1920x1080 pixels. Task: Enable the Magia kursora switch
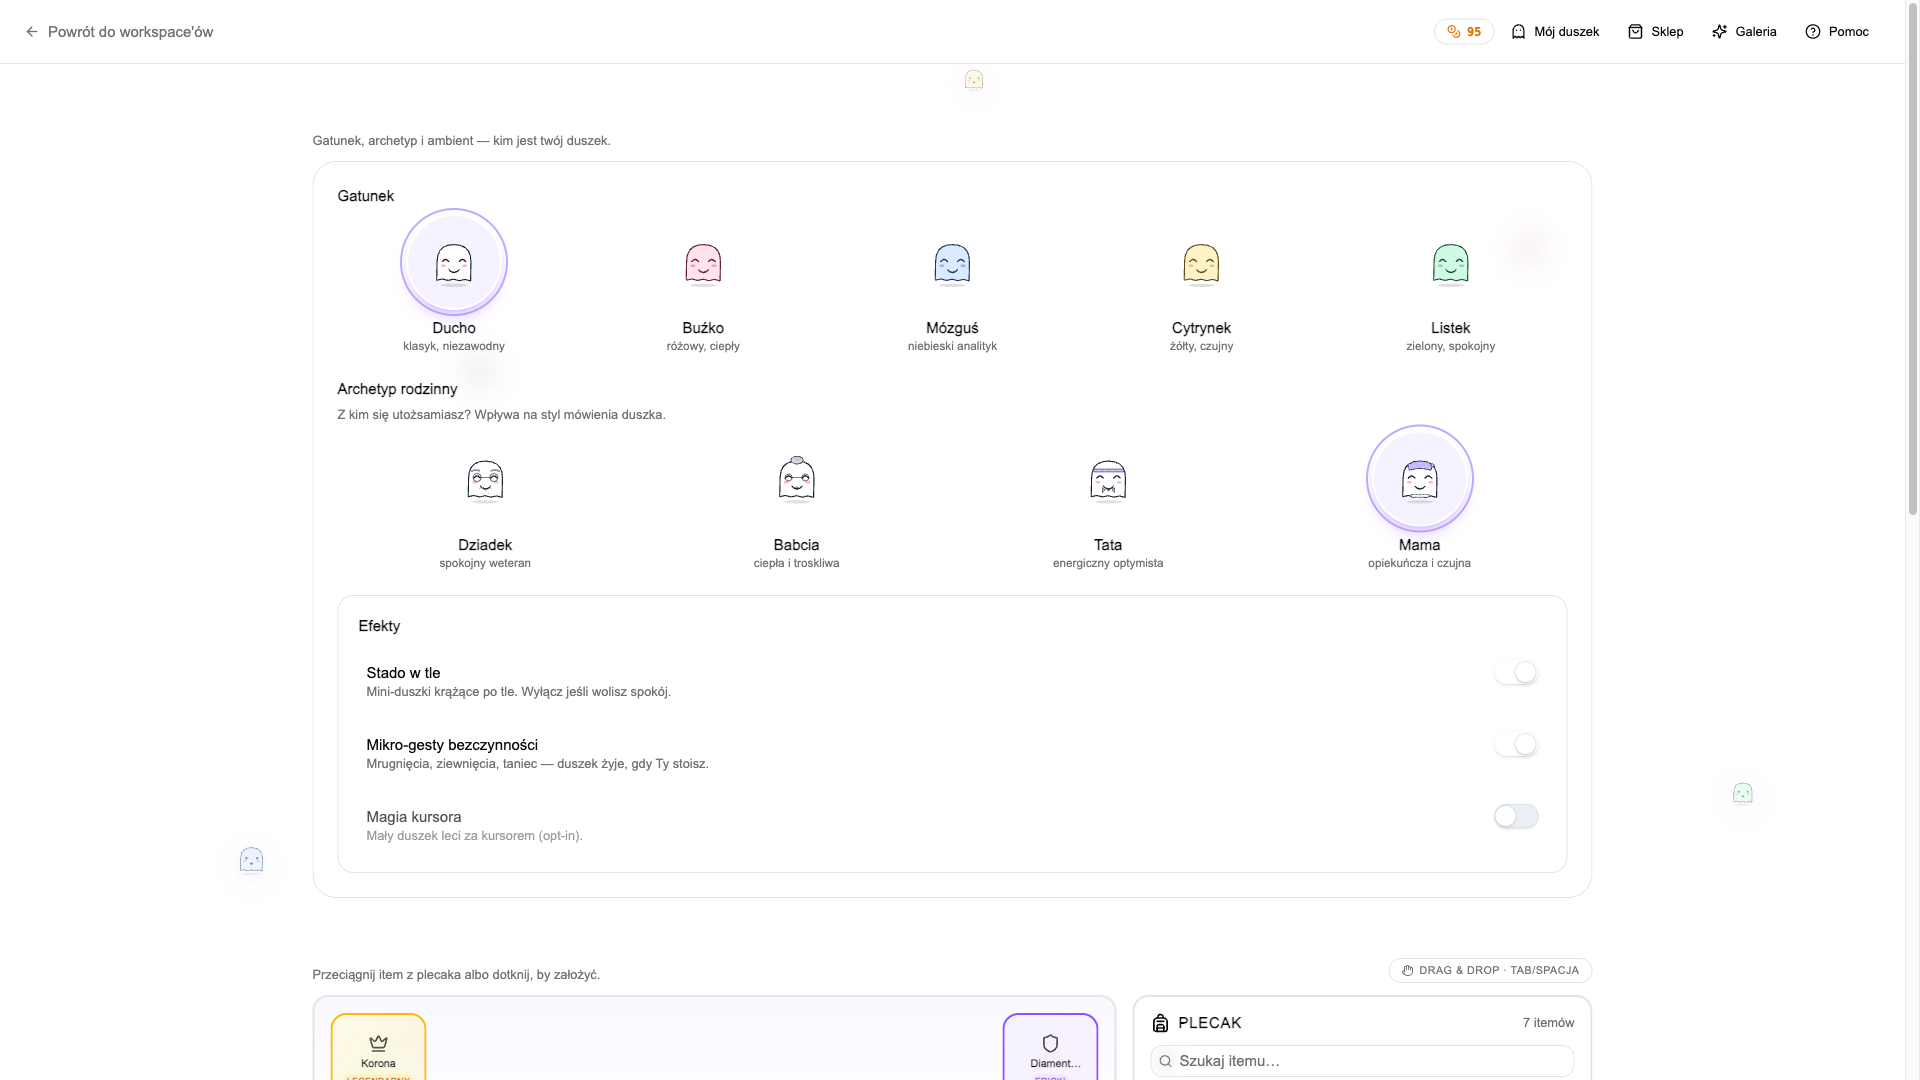(x=1516, y=816)
